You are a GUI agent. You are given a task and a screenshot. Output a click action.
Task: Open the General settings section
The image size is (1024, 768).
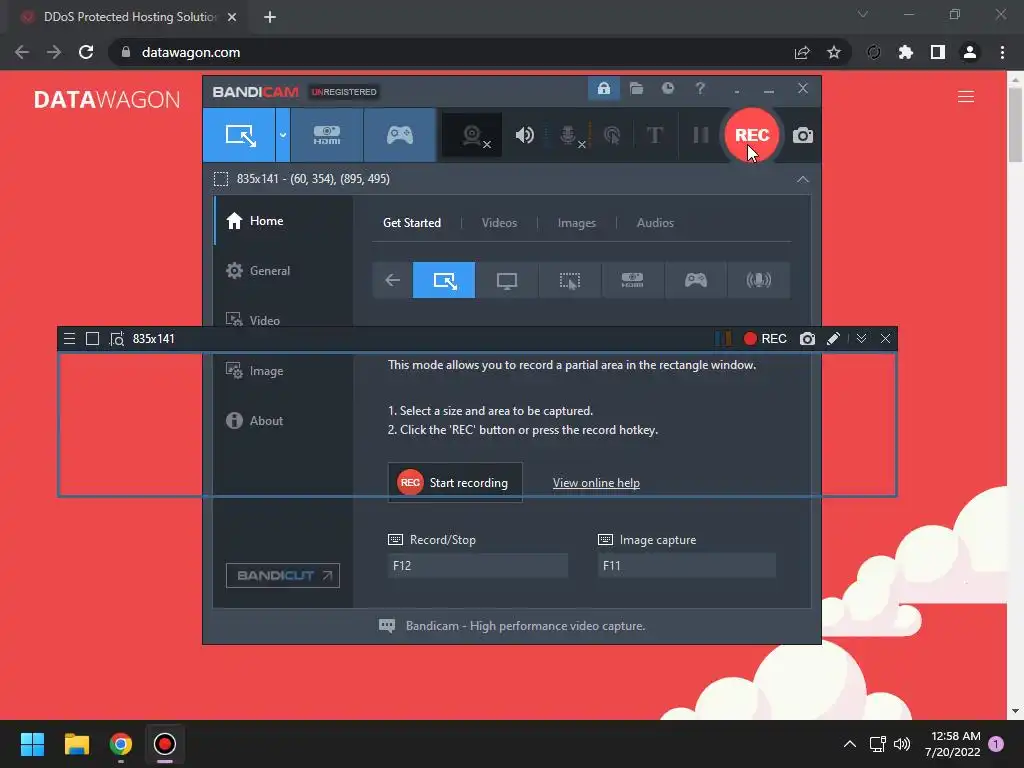283,270
